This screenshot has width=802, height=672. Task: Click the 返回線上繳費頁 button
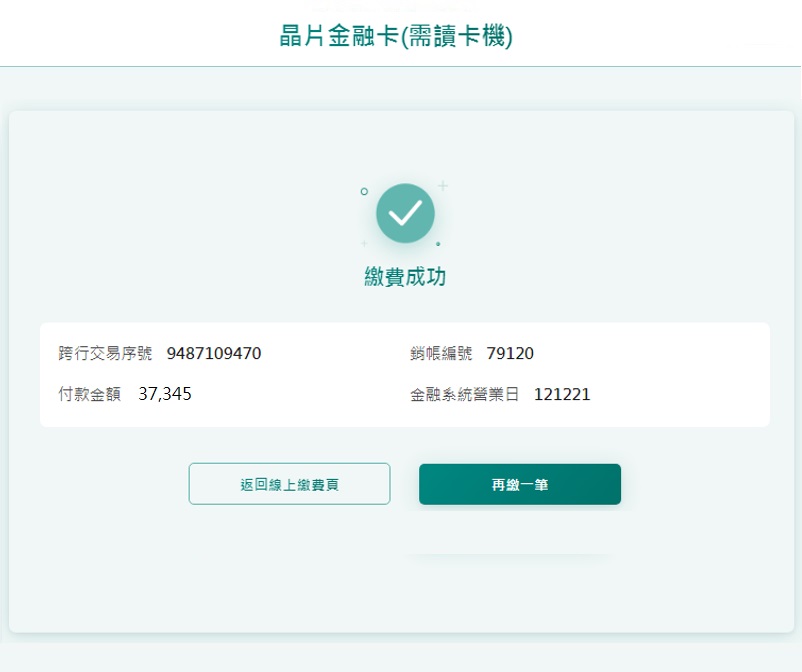[289, 484]
